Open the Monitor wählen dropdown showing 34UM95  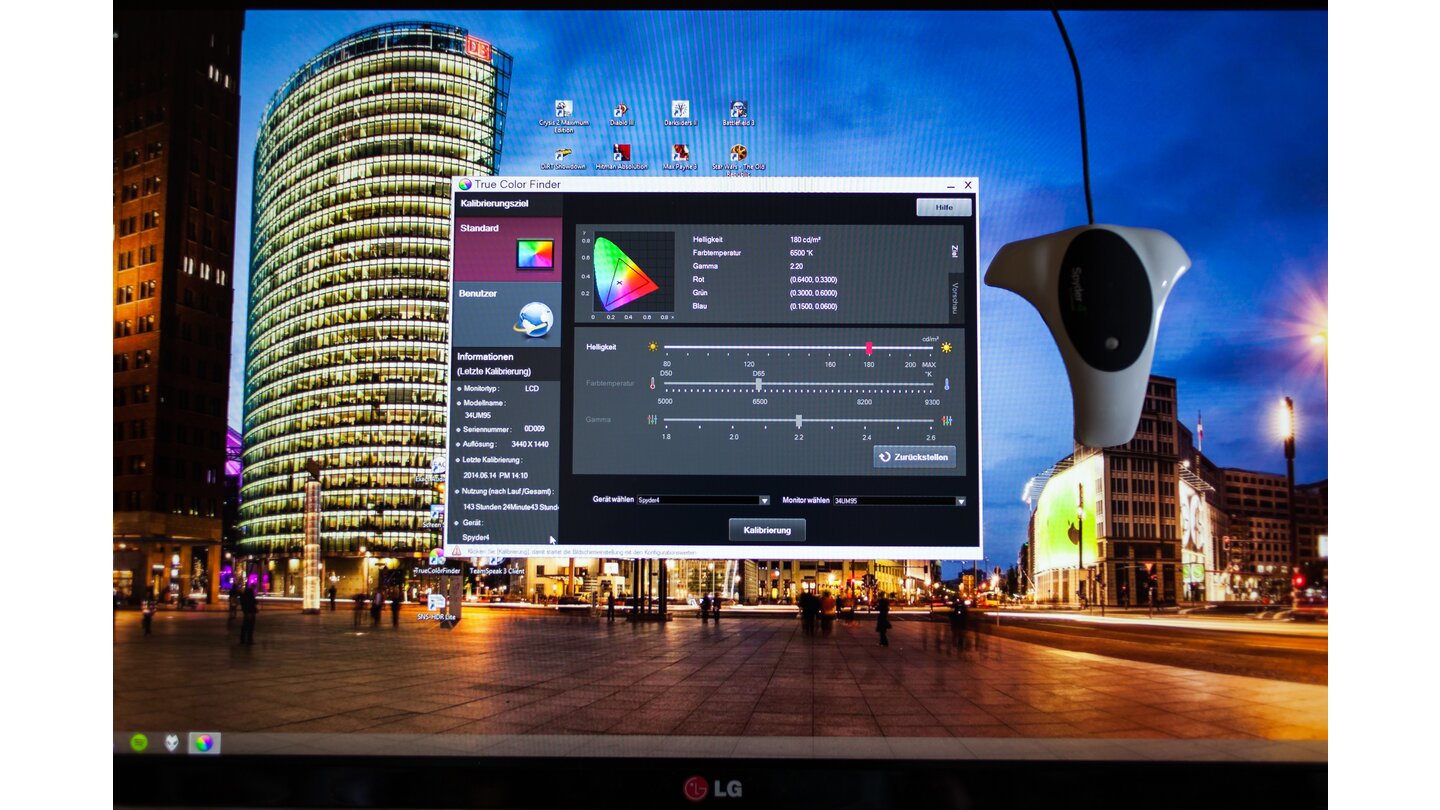899,501
